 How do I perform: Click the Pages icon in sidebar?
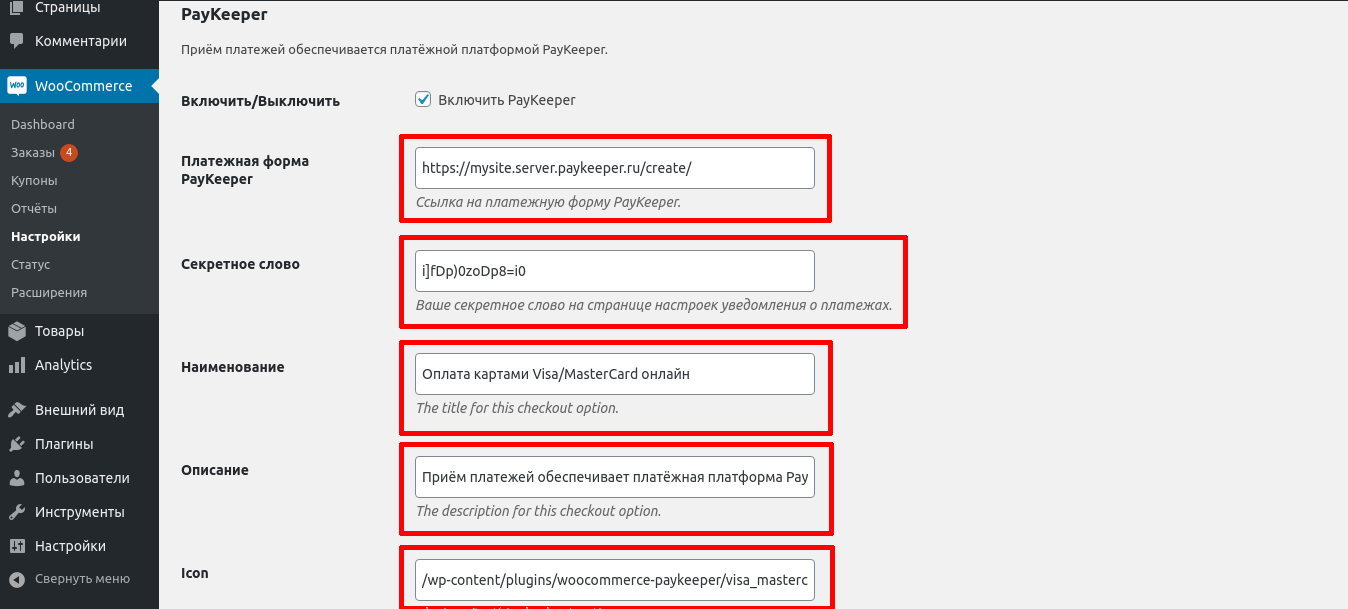click(16, 8)
